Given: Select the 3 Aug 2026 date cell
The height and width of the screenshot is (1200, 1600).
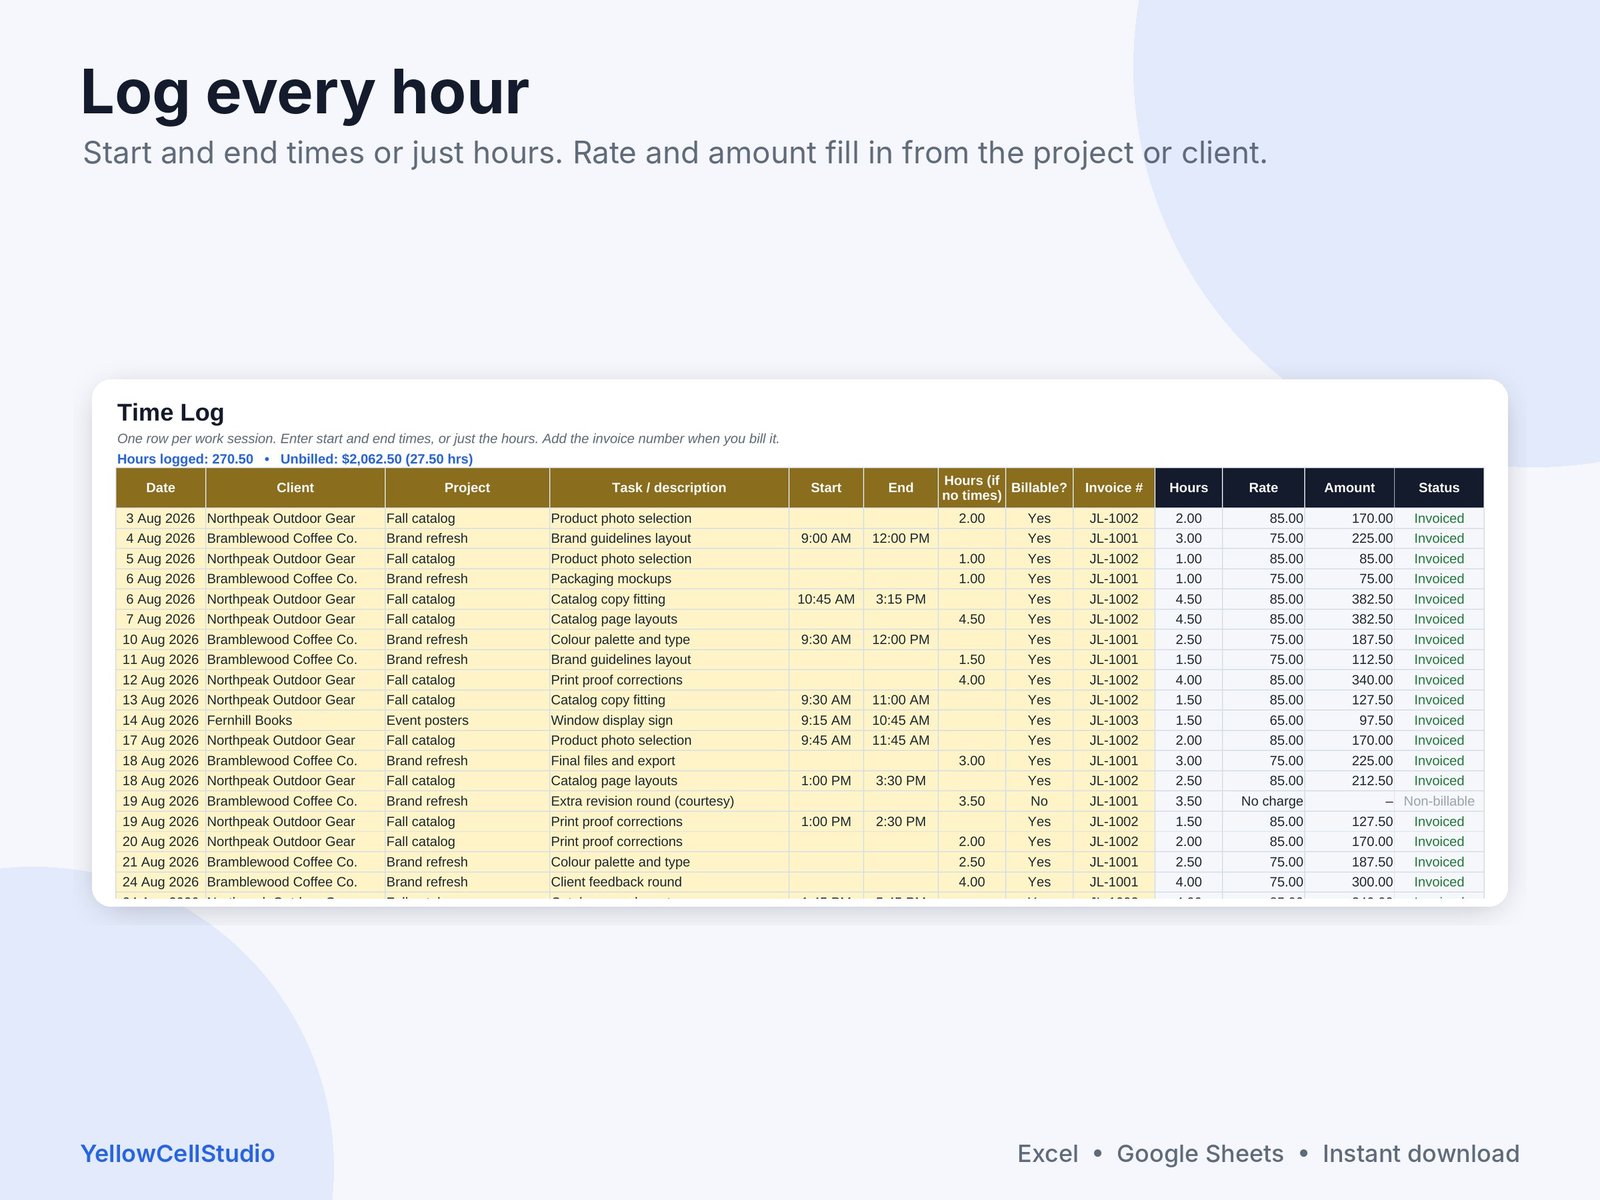Looking at the screenshot, I should point(161,518).
